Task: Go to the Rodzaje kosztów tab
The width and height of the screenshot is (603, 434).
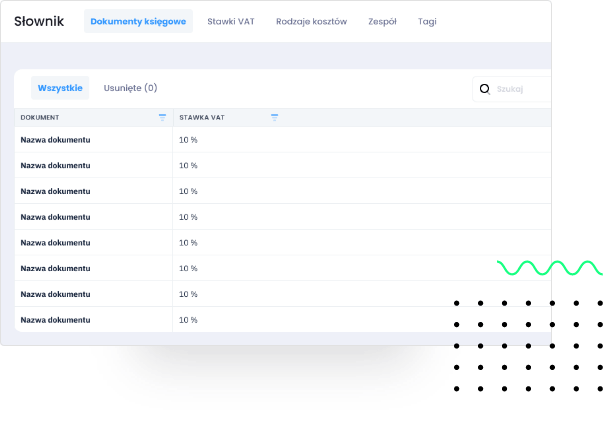Action: point(311,21)
